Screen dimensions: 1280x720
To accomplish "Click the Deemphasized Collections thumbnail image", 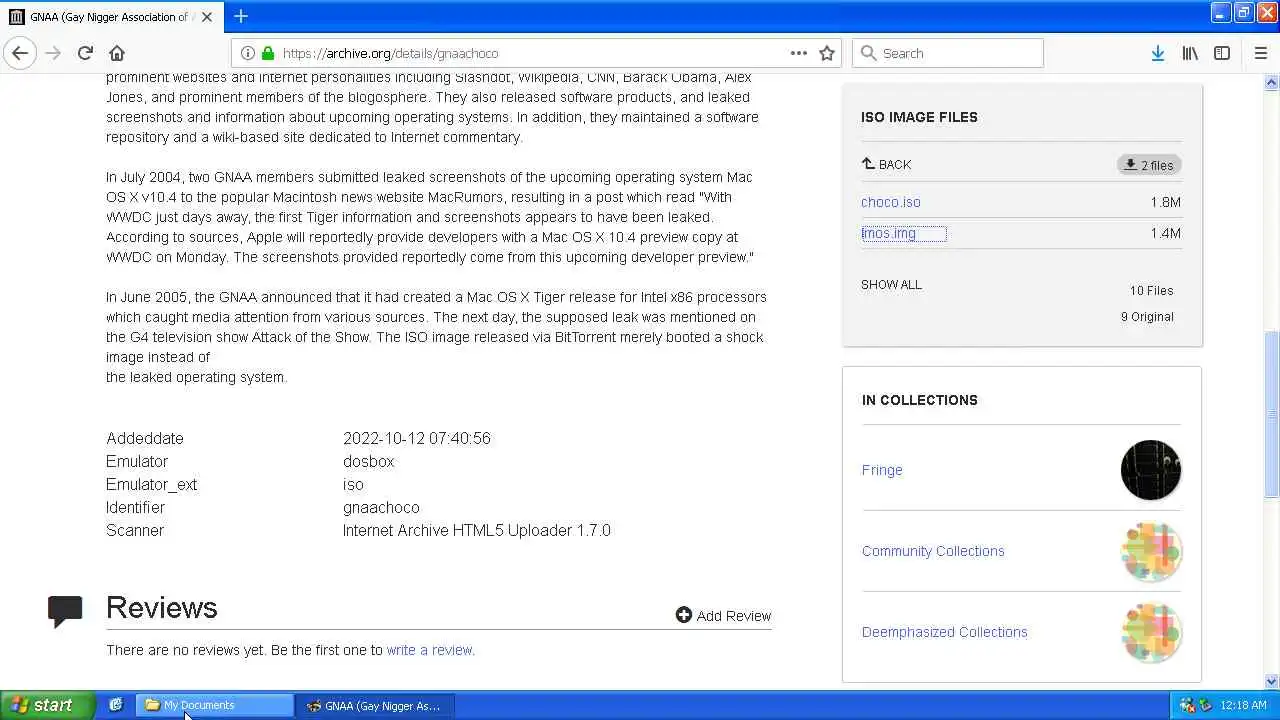I will (x=1151, y=632).
